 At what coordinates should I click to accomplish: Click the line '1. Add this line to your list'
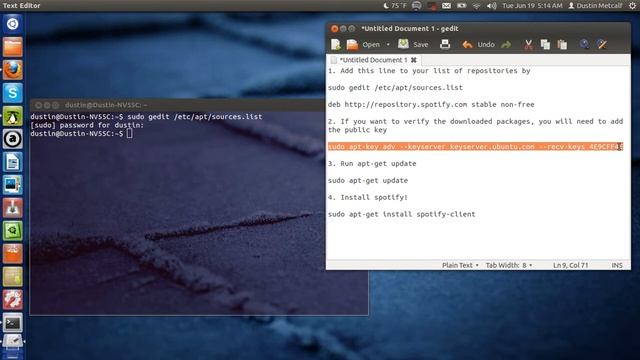[x=429, y=71]
